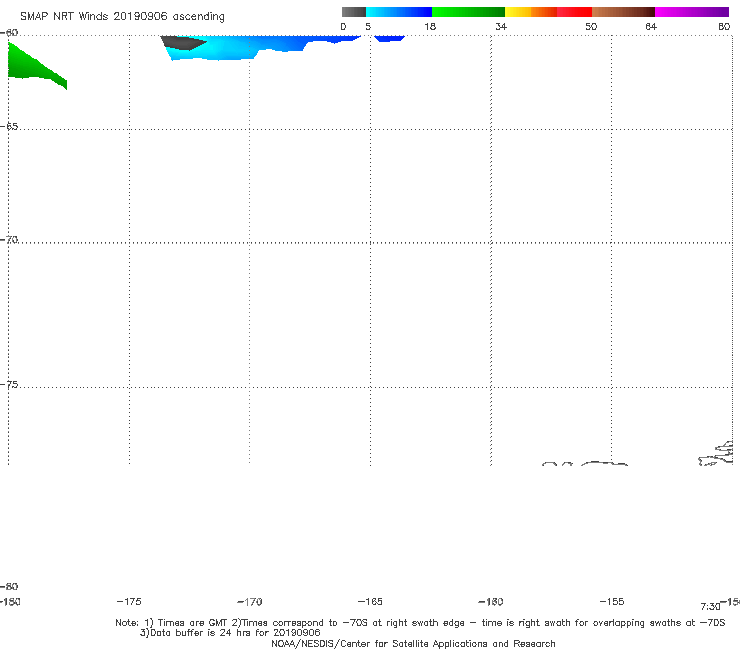Click the colorbar value label 64
The image size is (740, 650).
coord(651,27)
